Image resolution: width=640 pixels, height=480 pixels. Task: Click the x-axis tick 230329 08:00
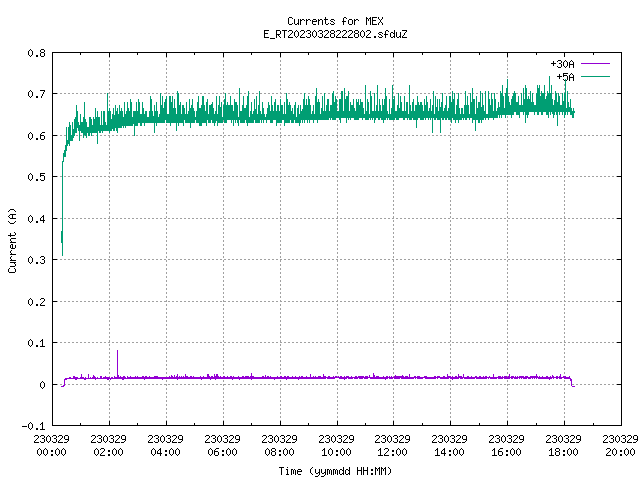(279, 445)
